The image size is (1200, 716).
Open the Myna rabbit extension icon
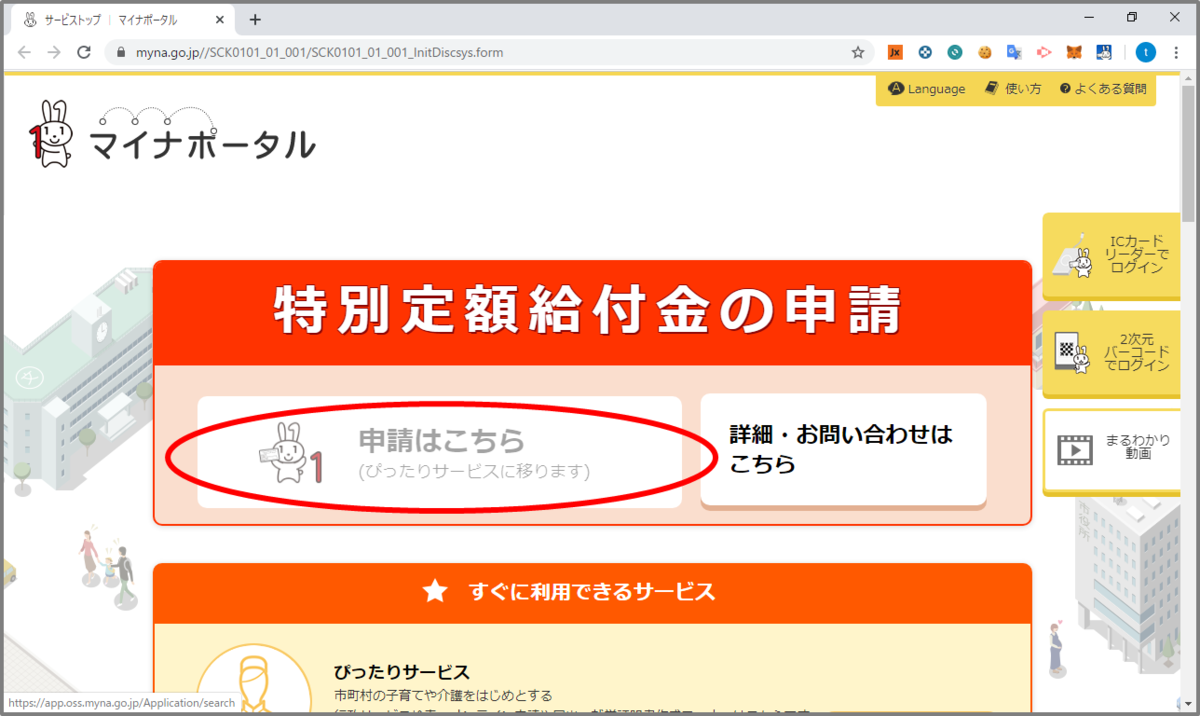pyautogui.click(x=1104, y=52)
